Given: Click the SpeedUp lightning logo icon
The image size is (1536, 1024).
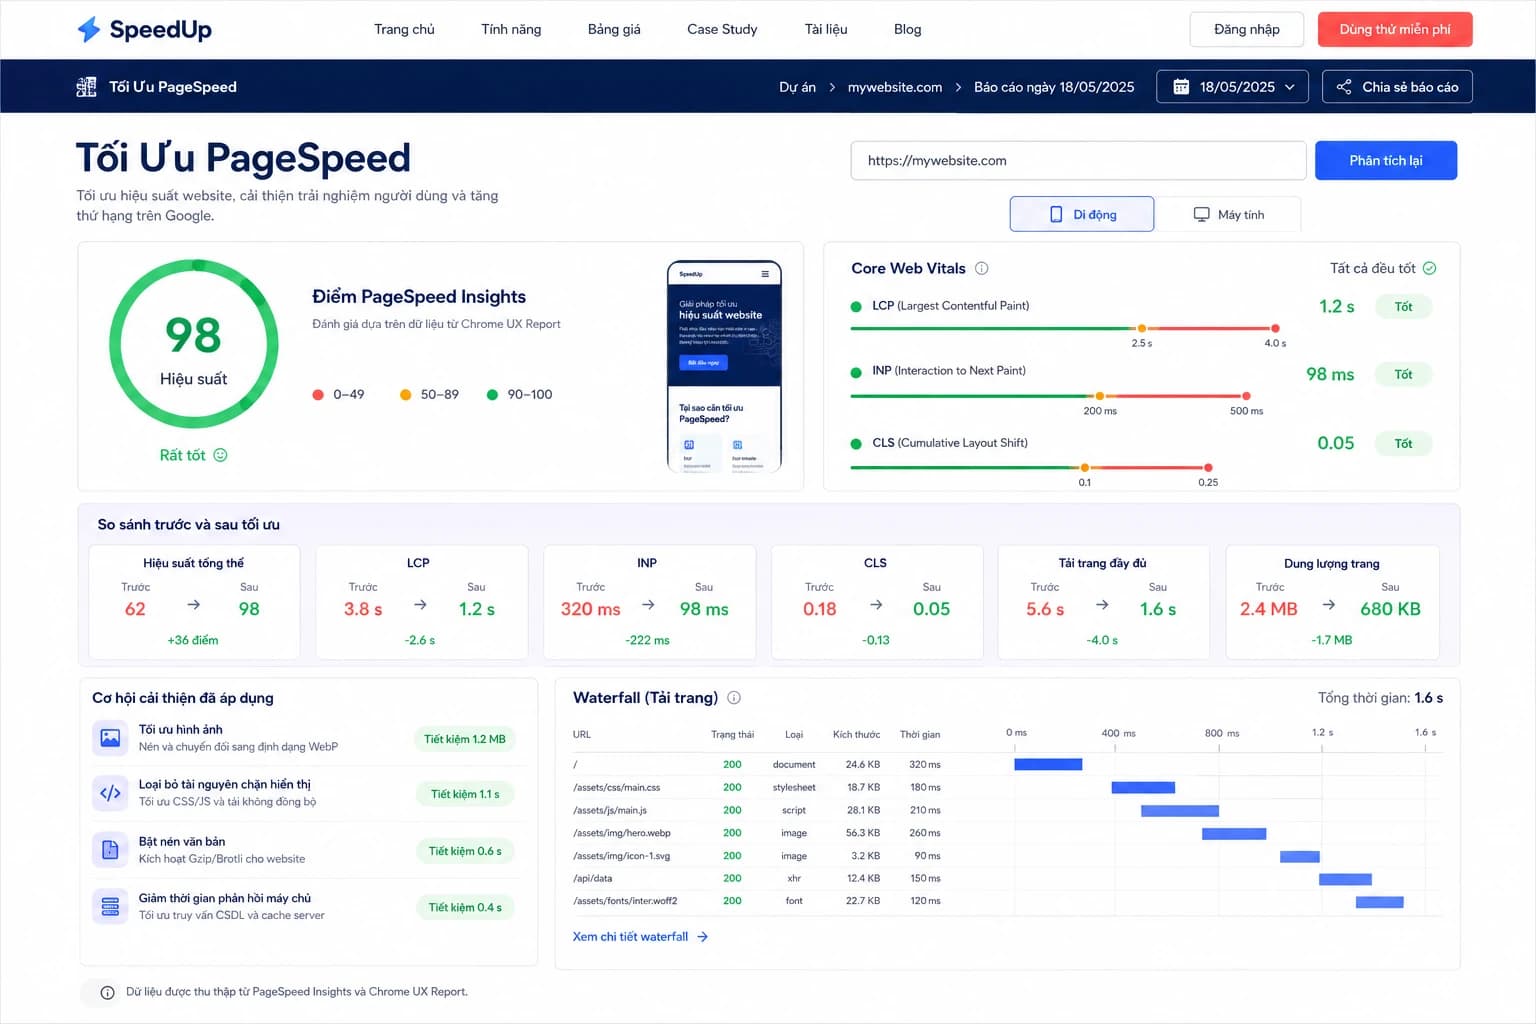Looking at the screenshot, I should tap(89, 29).
